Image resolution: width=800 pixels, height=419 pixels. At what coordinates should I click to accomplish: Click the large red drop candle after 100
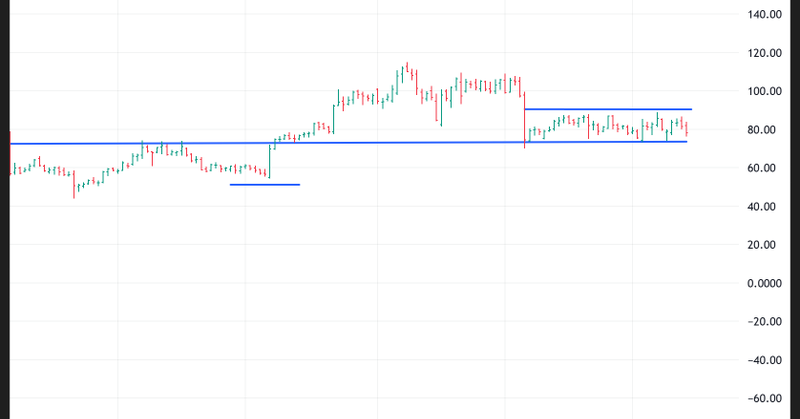click(x=525, y=120)
